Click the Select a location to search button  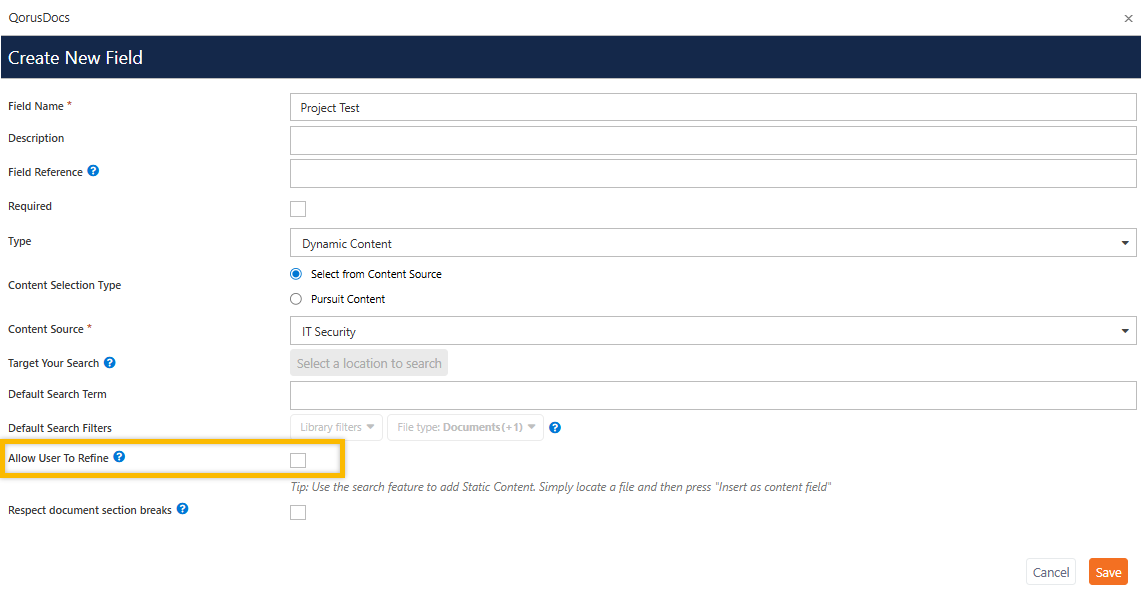tap(369, 363)
